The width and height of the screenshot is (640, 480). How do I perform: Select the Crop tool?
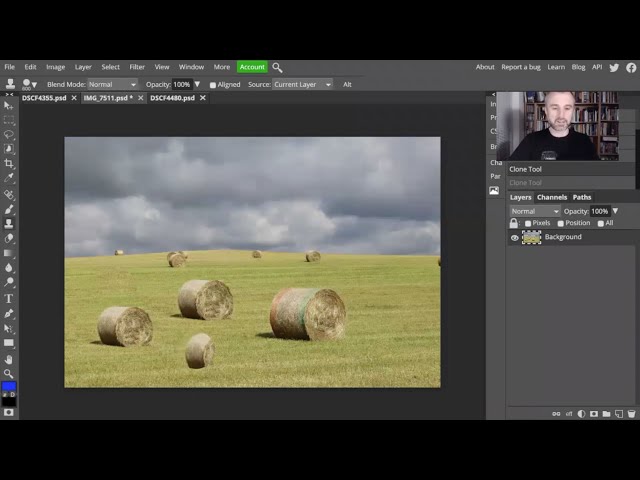(9, 163)
